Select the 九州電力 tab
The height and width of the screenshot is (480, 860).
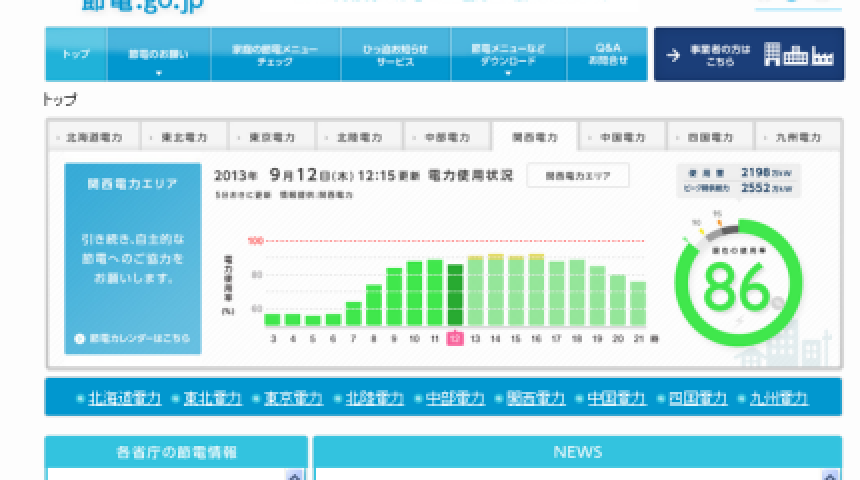click(x=794, y=137)
